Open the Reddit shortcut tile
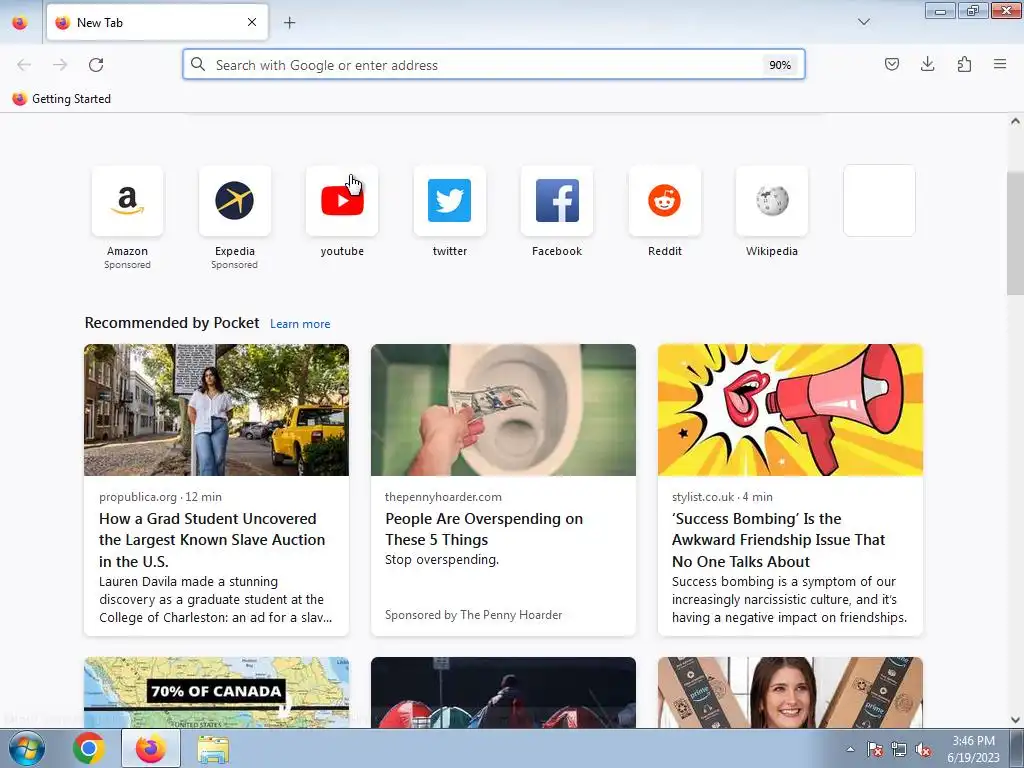The height and width of the screenshot is (768, 1024). coord(664,200)
